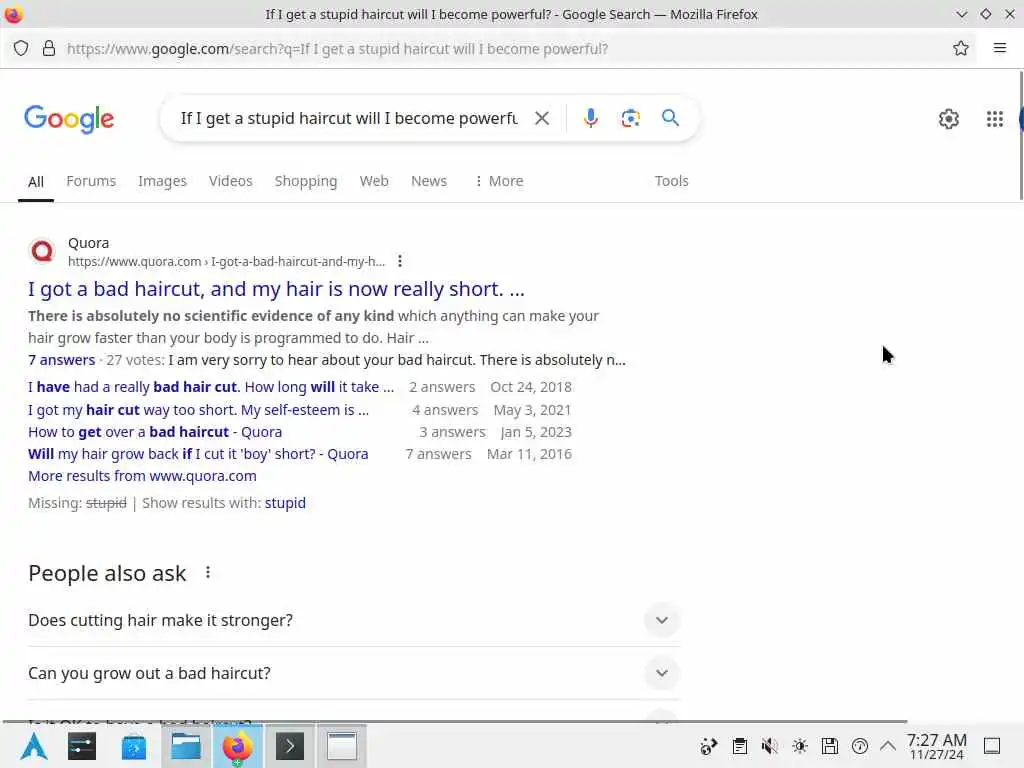Adjust brightness from tray icon
Viewport: 1024px width, 768px height.
[800, 746]
